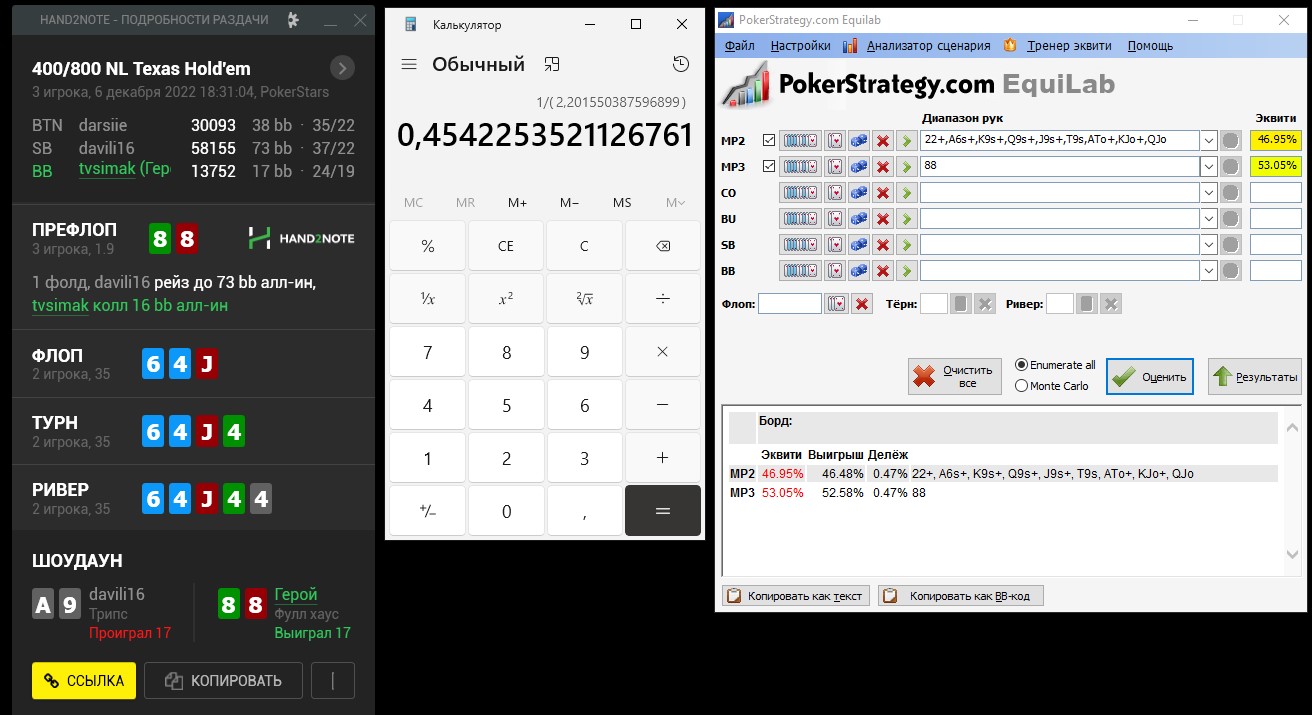This screenshot has width=1312, height=715.
Task: Expand the BB range dropdown
Action: [x=1209, y=270]
